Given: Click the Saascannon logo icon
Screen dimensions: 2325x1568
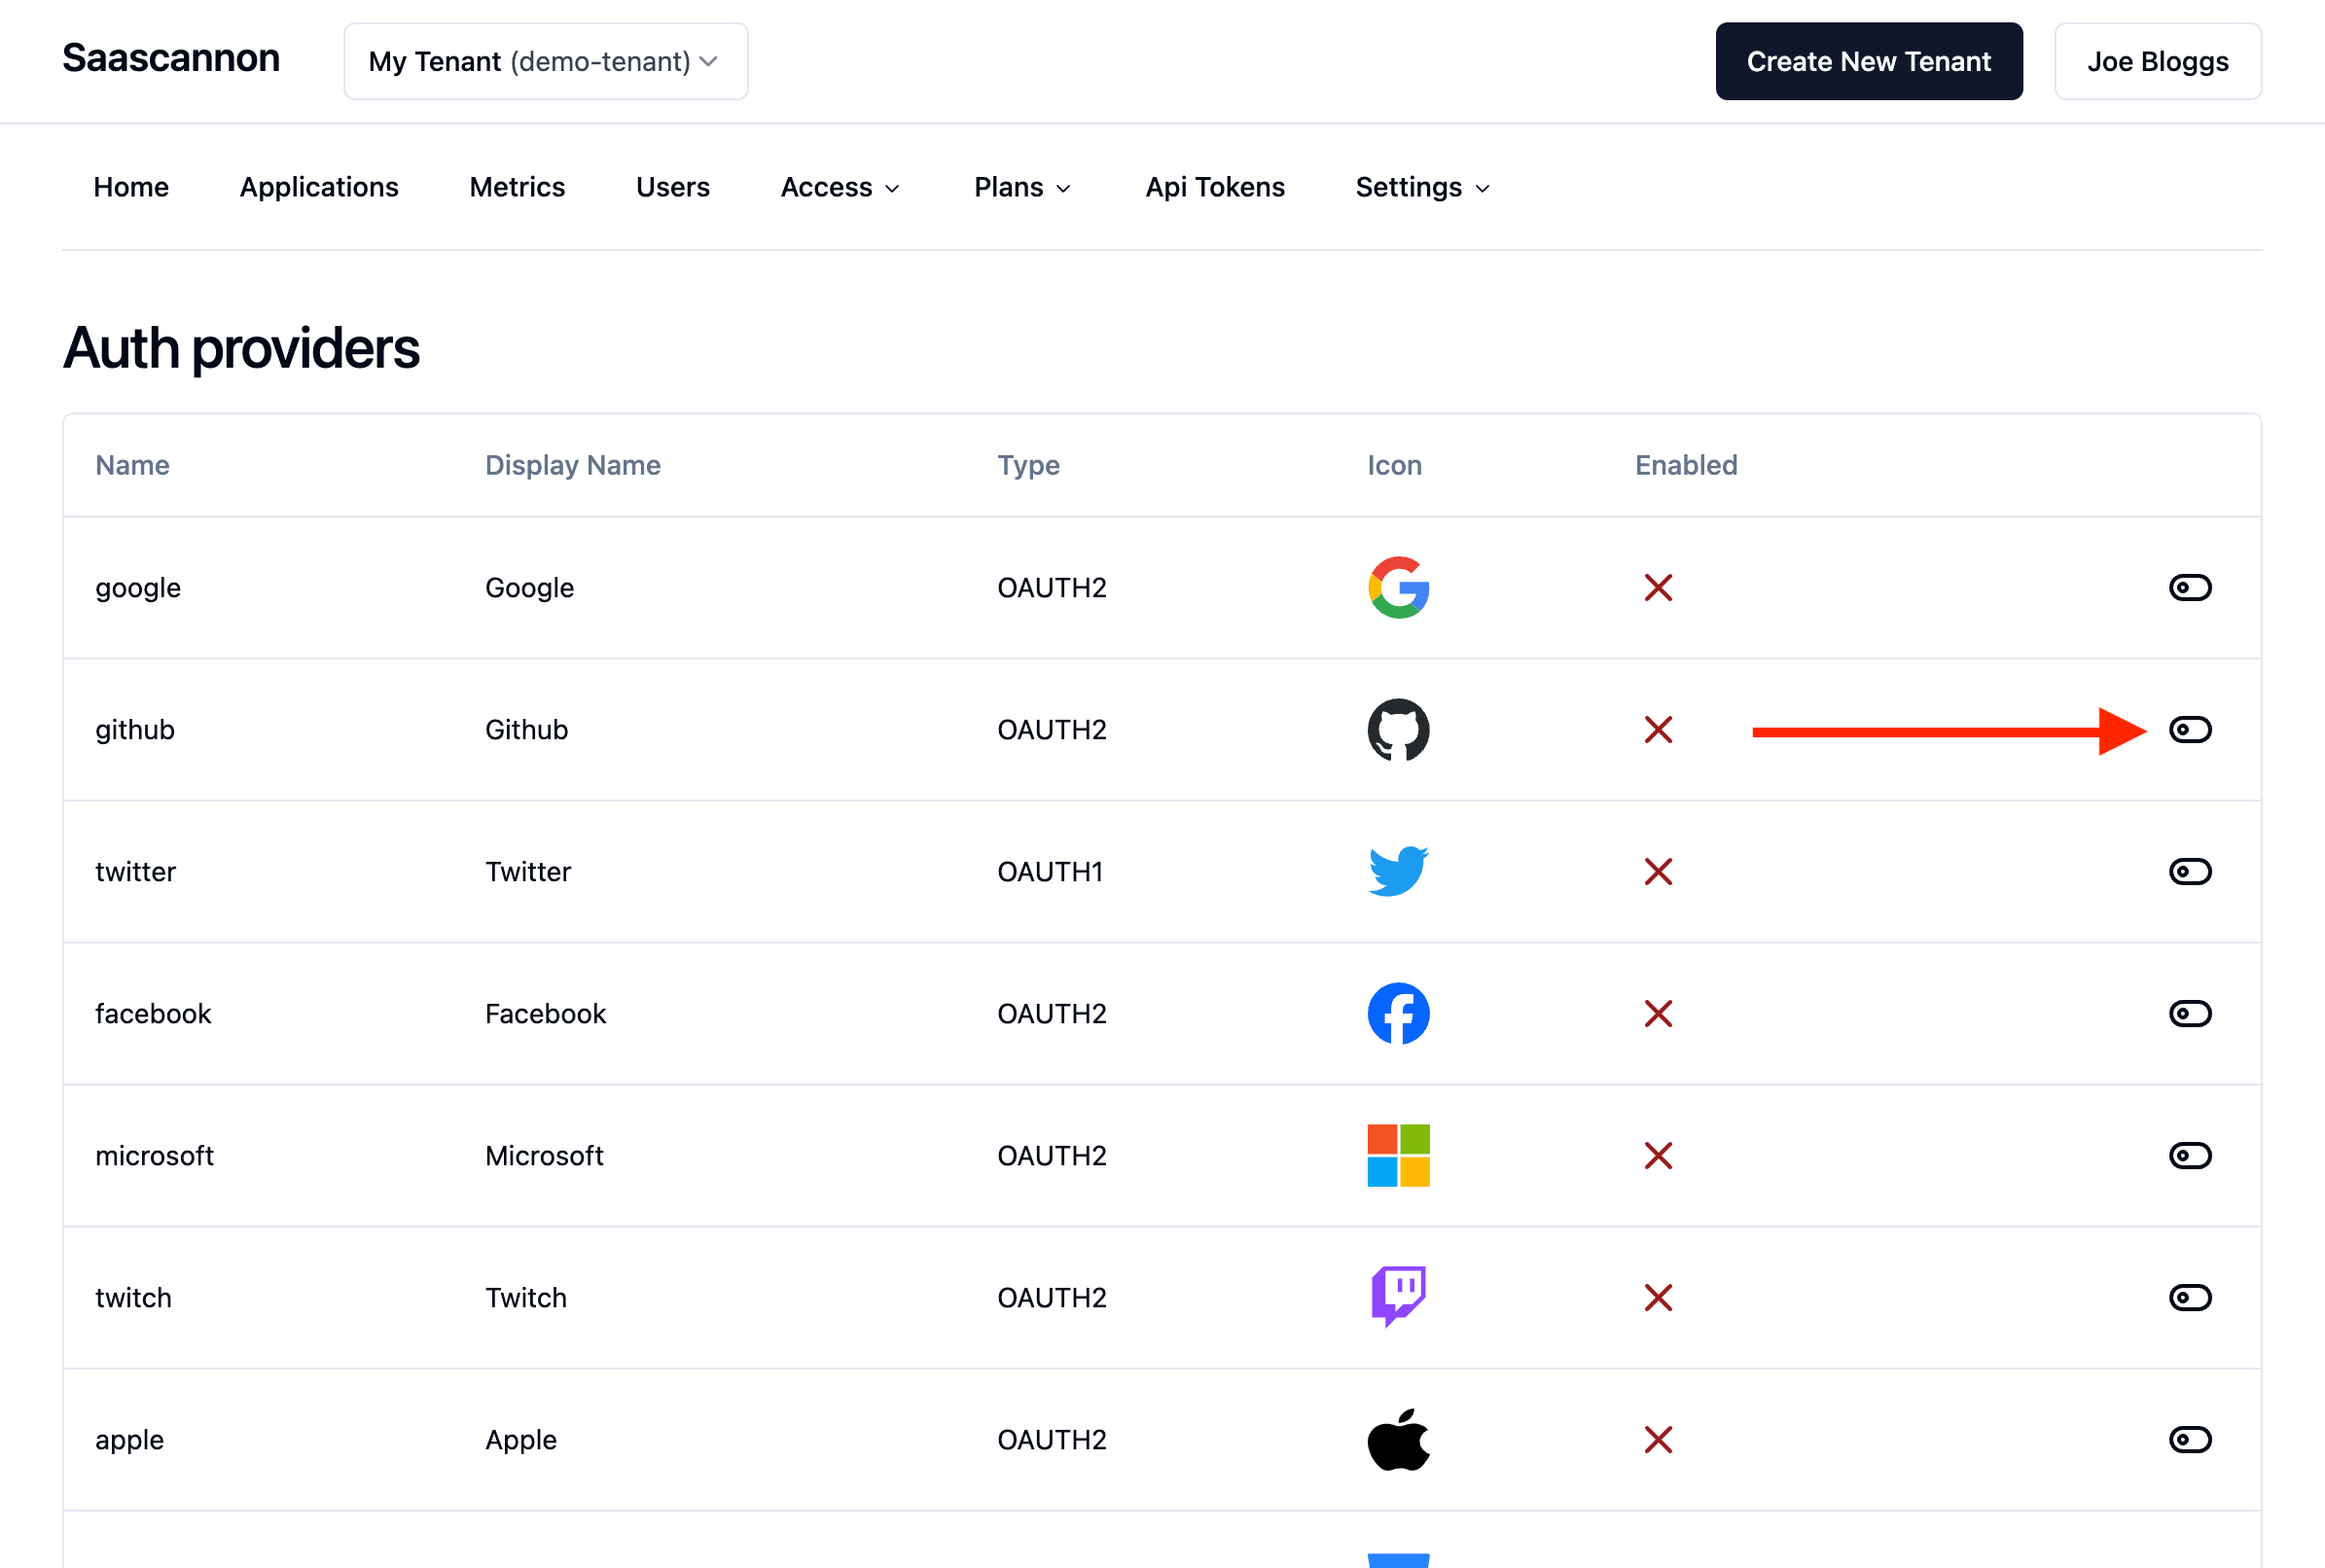Looking at the screenshot, I should click(171, 61).
